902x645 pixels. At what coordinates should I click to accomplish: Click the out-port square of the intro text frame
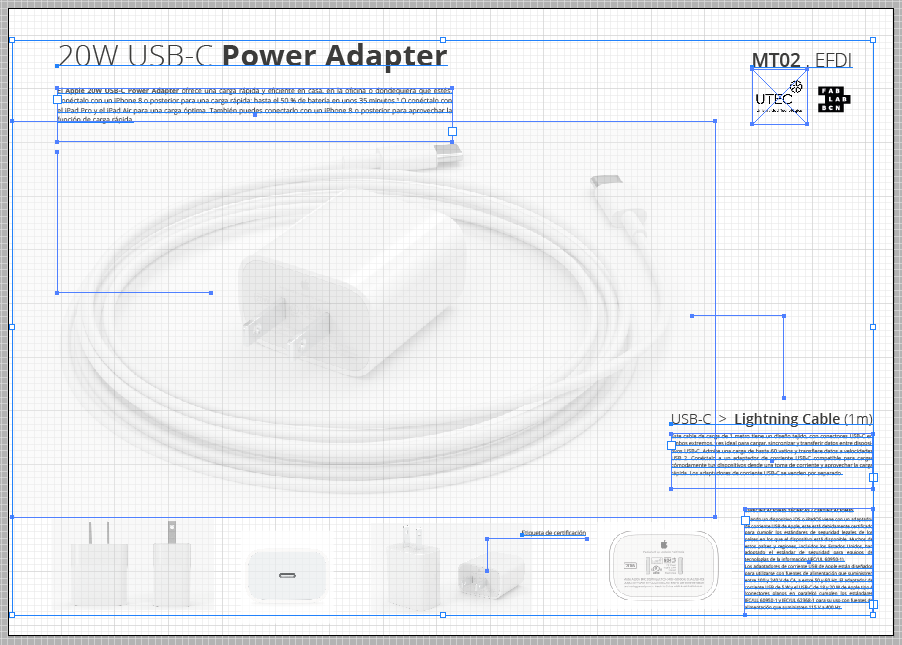pyautogui.click(x=452, y=131)
